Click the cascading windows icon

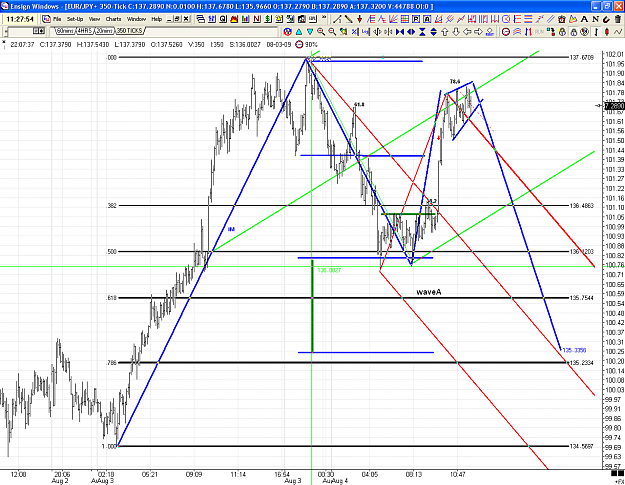(x=200, y=19)
